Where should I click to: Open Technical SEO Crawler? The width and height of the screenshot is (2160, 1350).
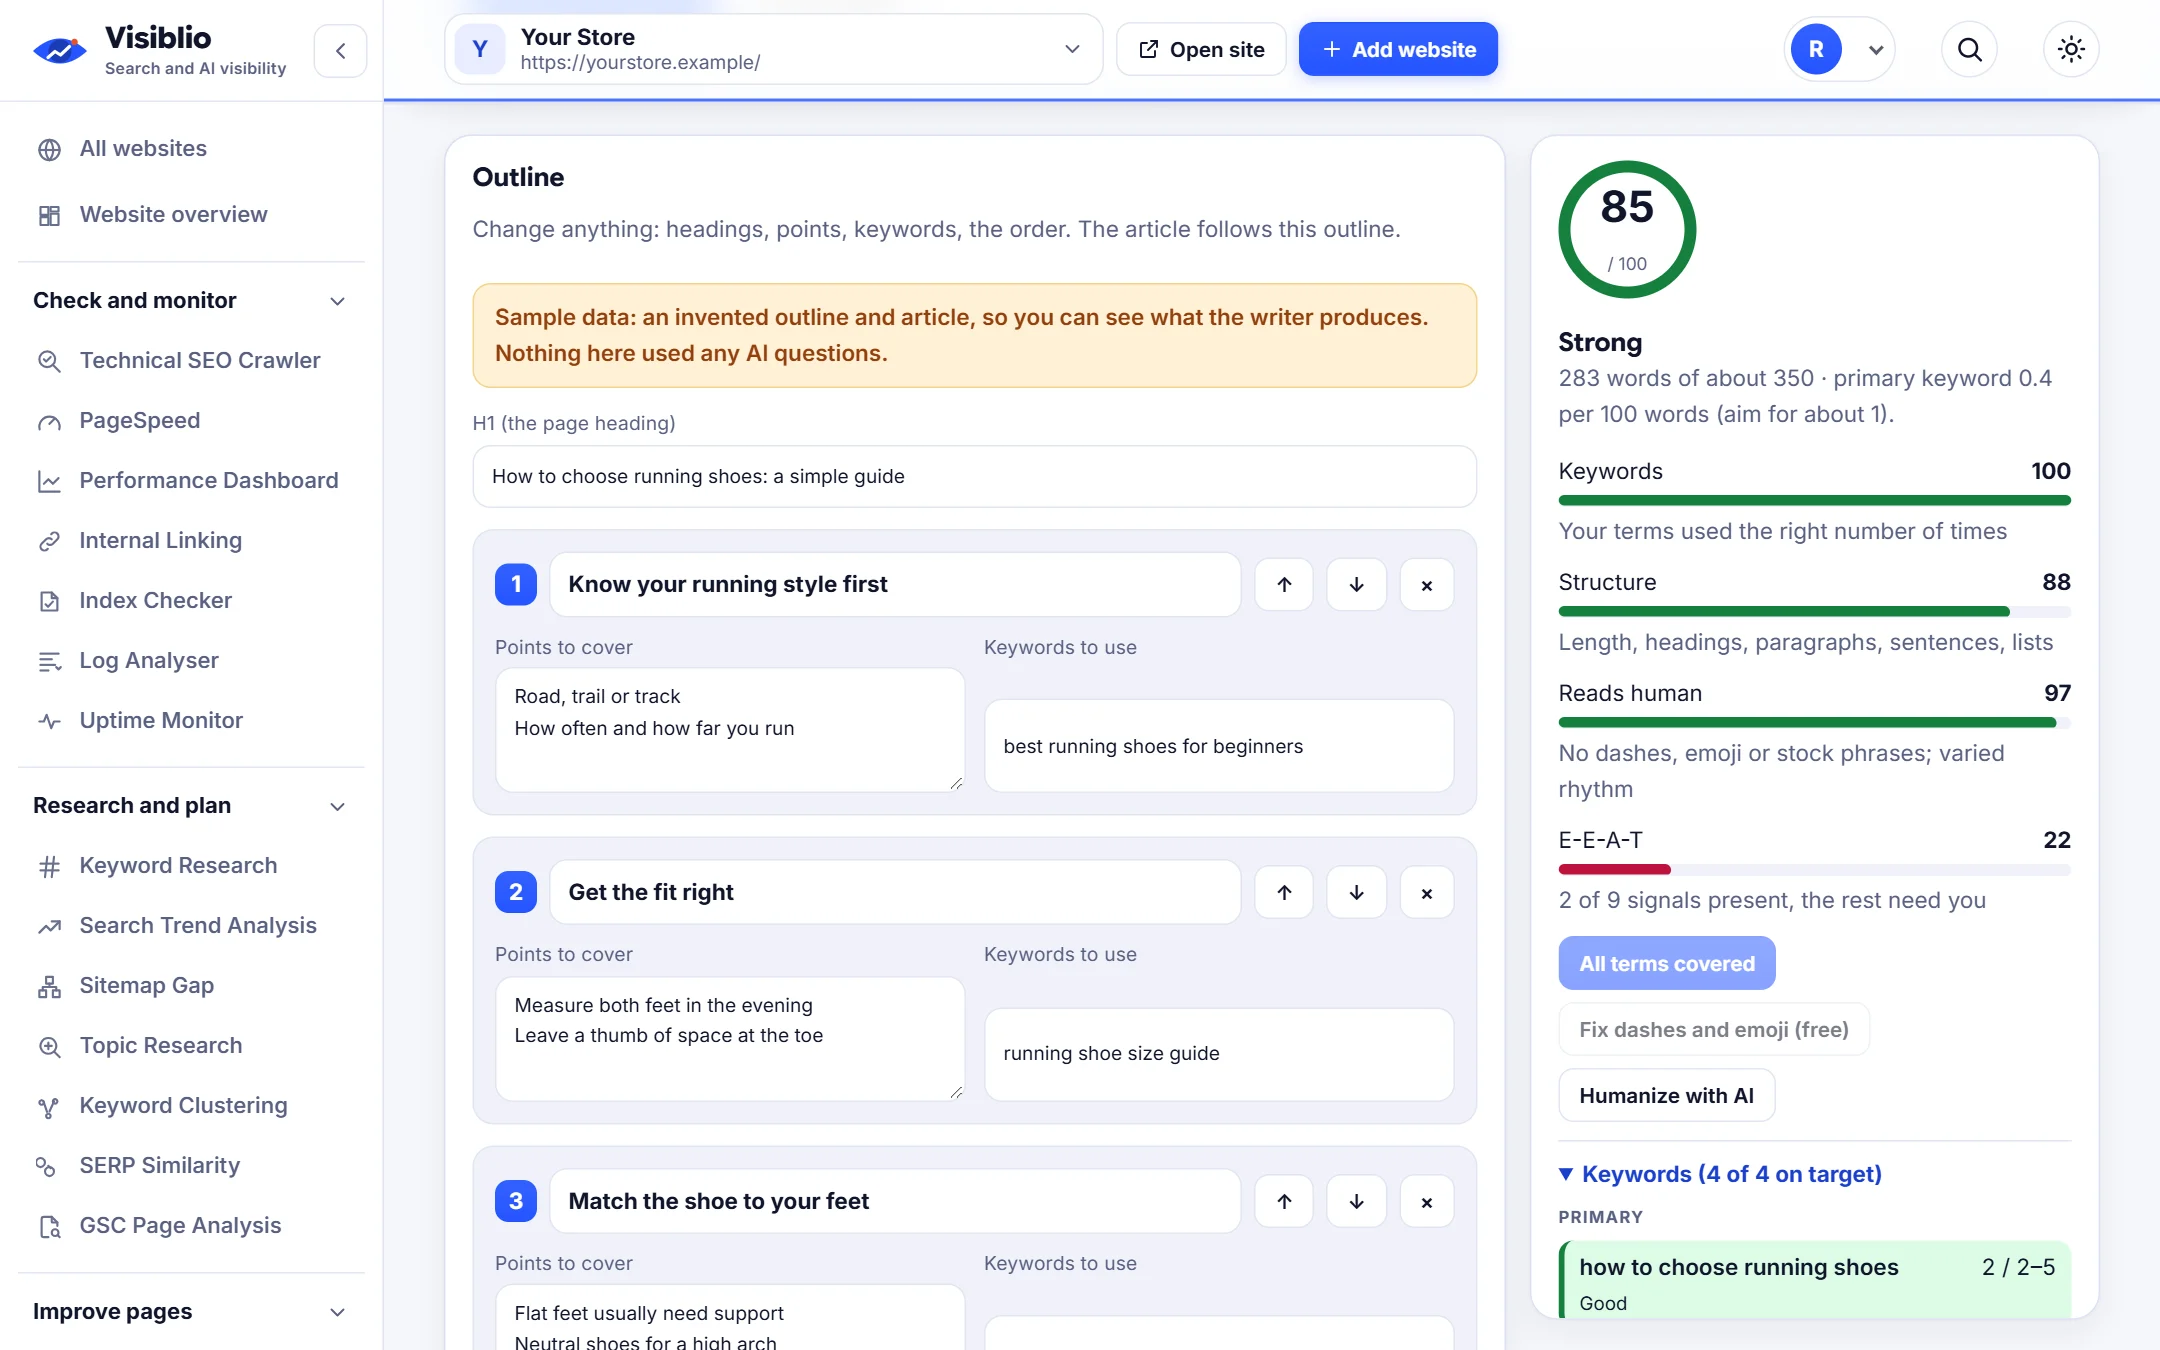click(x=199, y=360)
